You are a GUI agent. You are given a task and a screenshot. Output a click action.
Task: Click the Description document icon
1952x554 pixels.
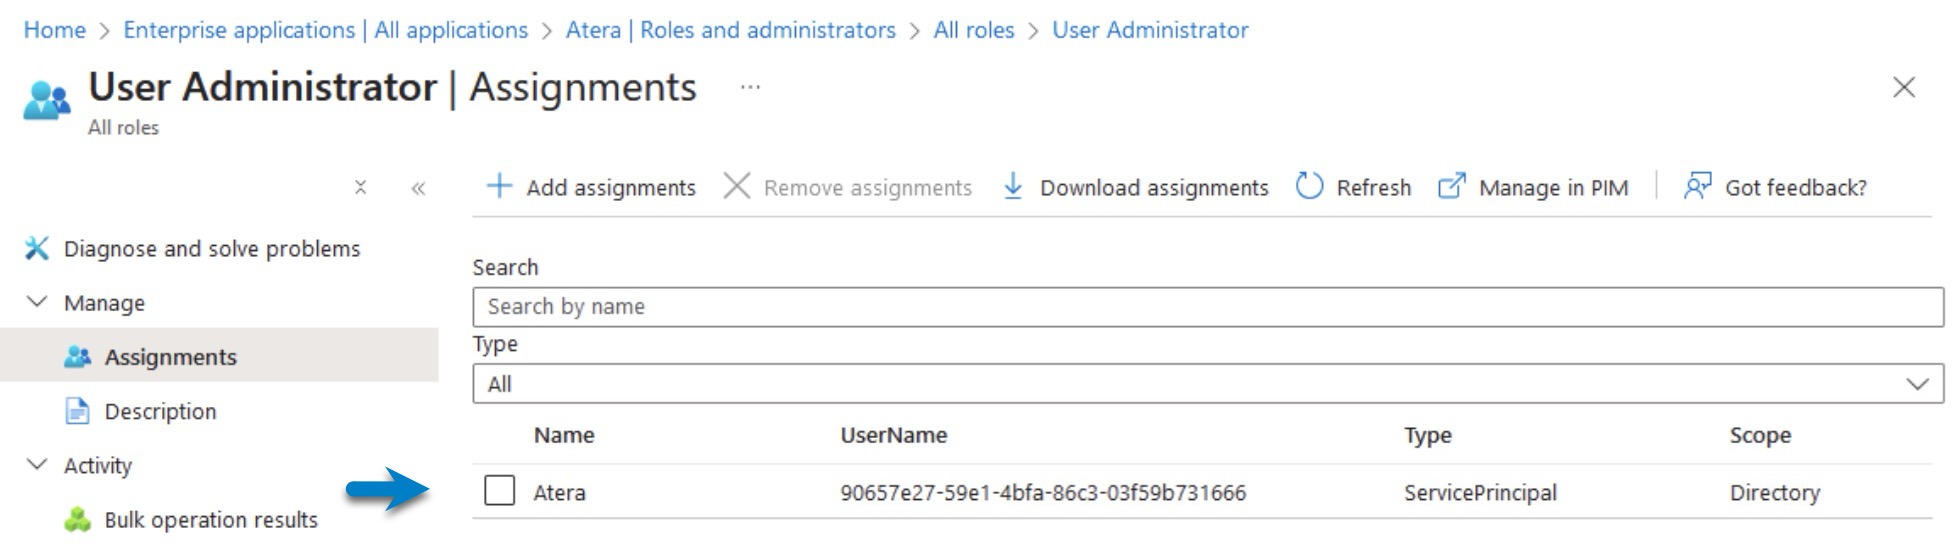77,411
